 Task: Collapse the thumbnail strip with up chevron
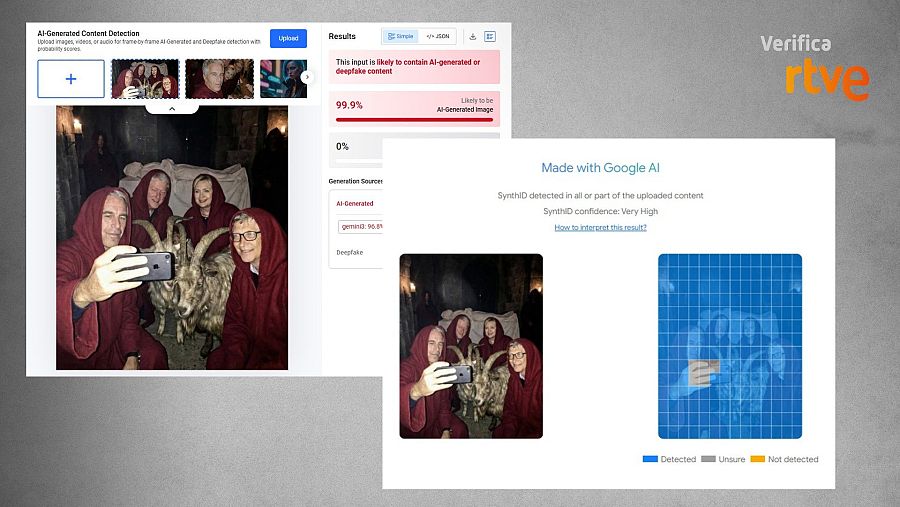171,107
